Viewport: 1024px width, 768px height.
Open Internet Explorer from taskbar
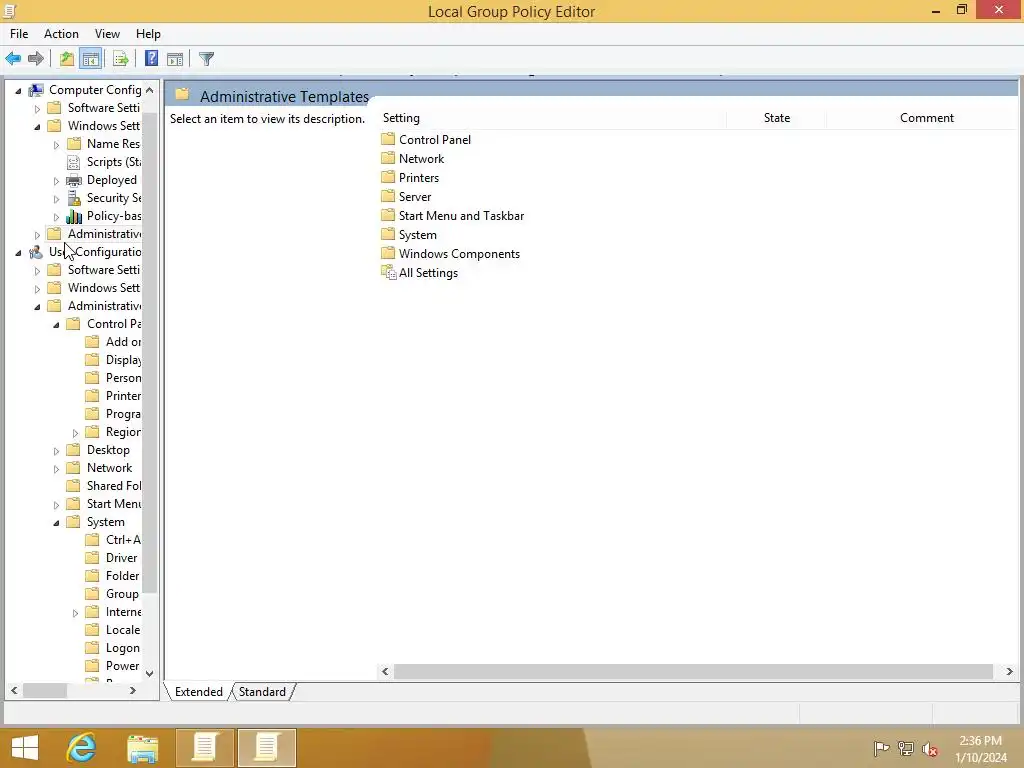point(82,748)
